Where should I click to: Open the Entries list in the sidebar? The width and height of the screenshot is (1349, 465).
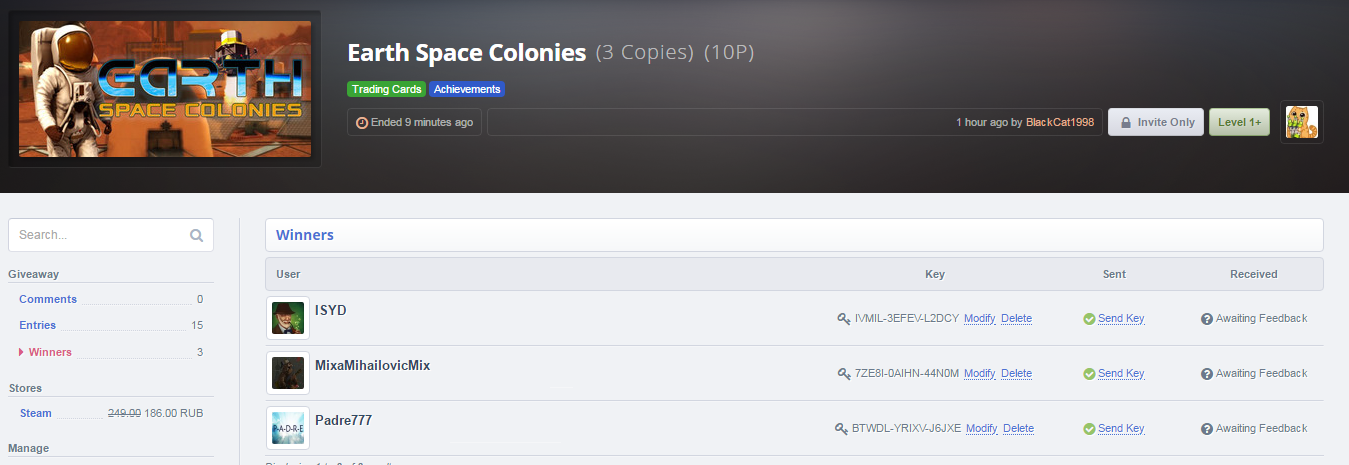(x=37, y=325)
